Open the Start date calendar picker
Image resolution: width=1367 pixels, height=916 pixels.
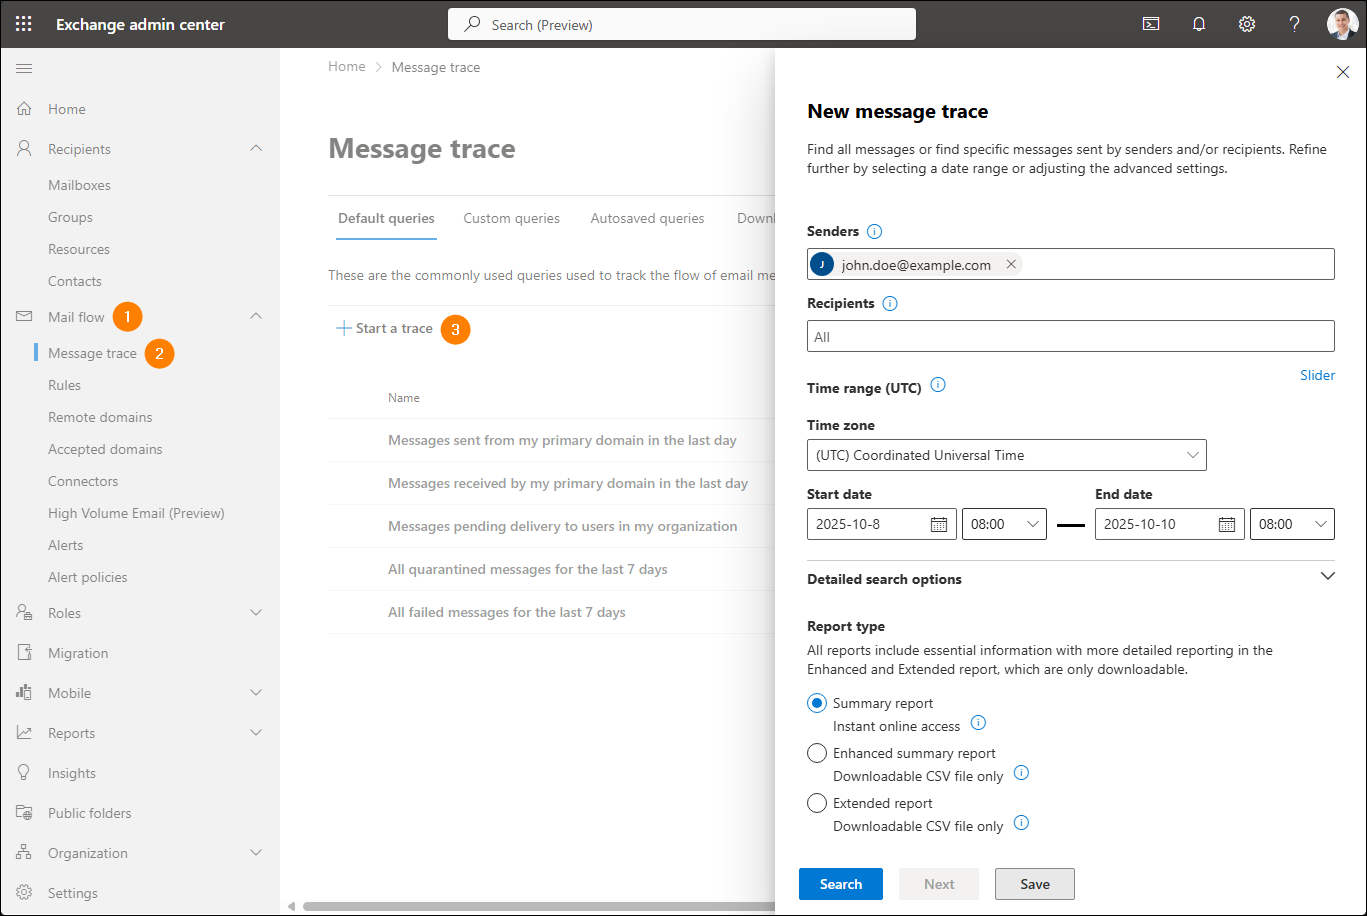click(941, 523)
